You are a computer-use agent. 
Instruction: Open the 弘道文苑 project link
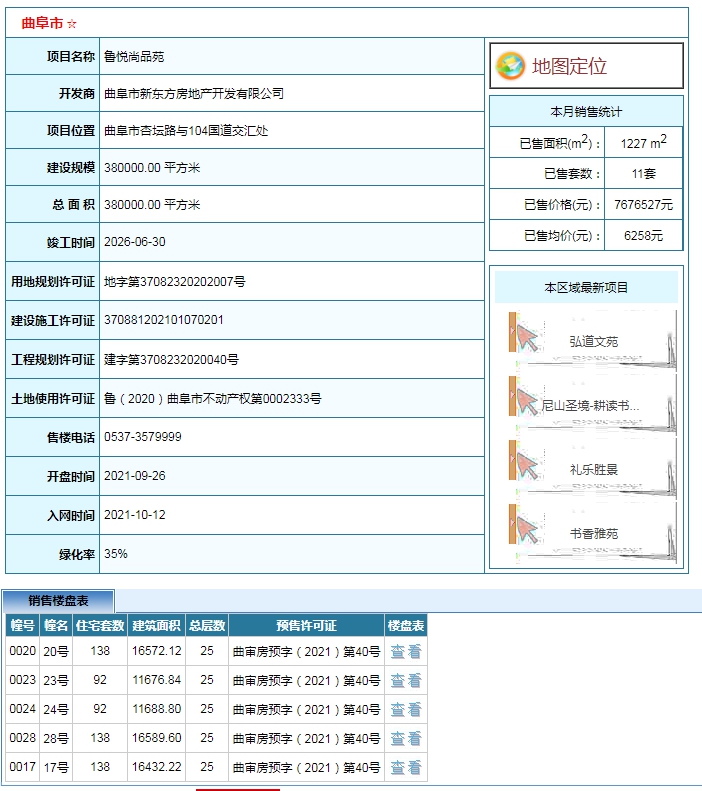(x=594, y=342)
